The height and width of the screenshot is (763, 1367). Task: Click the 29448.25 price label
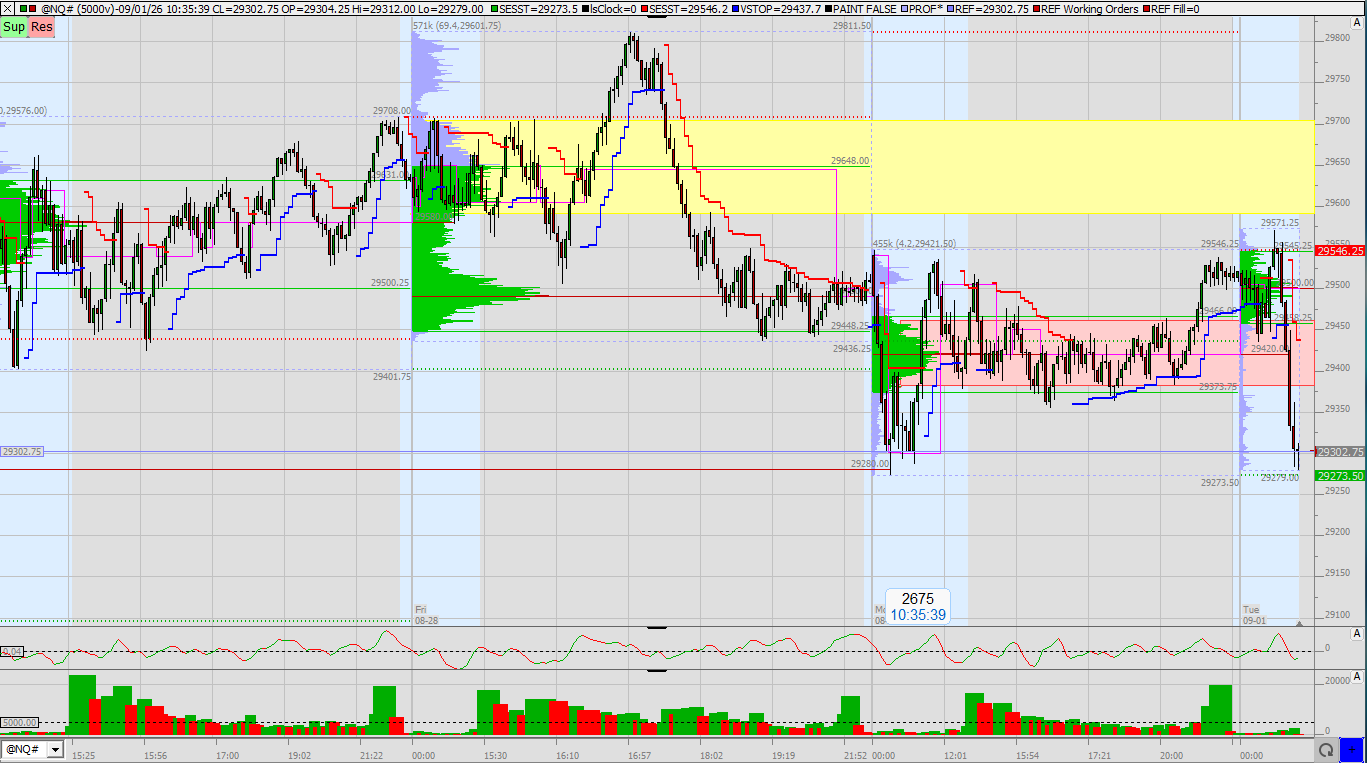click(850, 326)
